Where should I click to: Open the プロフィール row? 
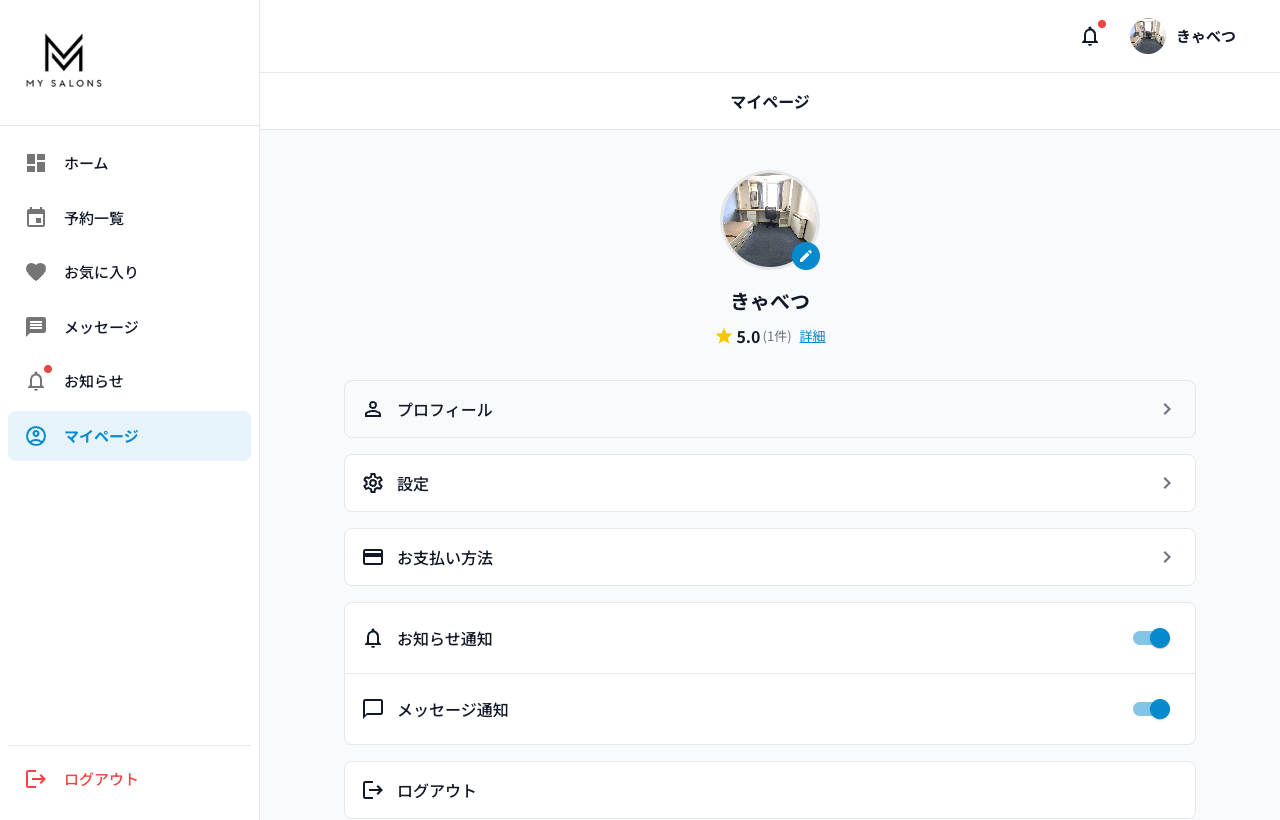tap(770, 409)
